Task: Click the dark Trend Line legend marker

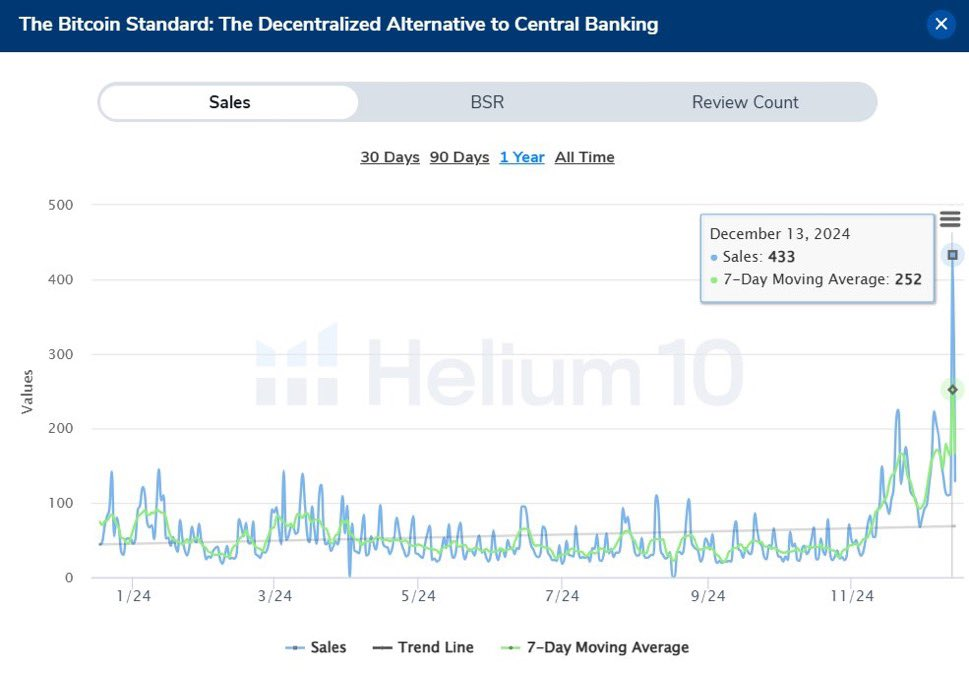Action: click(x=383, y=648)
